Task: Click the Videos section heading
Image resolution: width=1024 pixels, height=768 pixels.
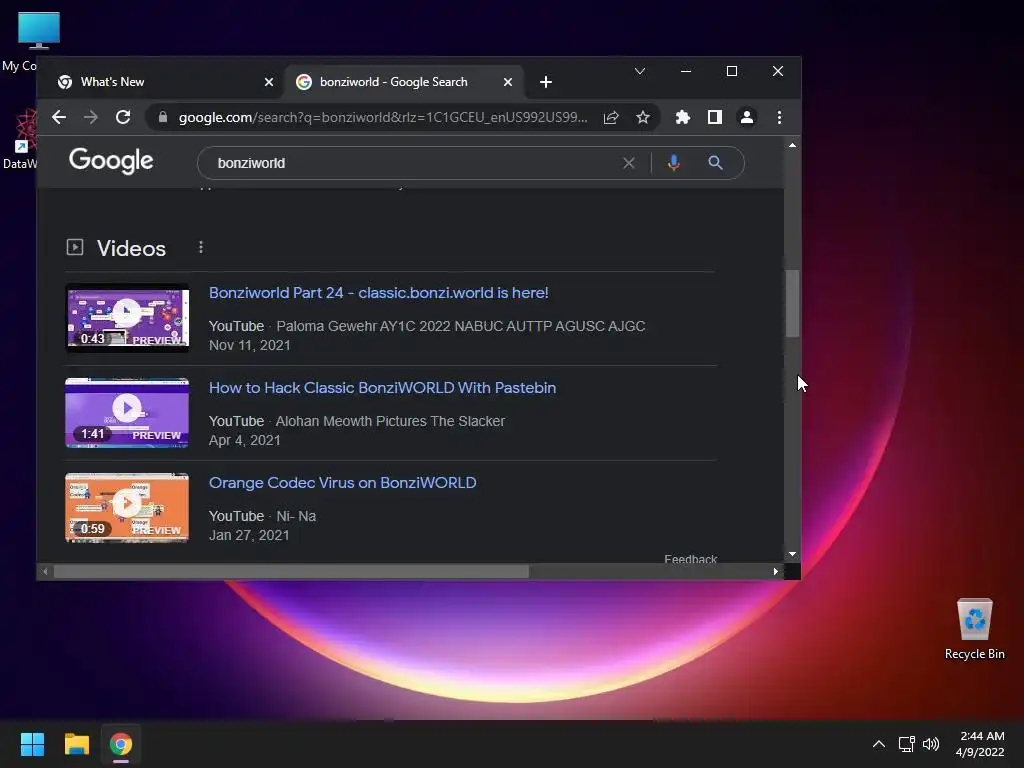Action: tap(131, 248)
